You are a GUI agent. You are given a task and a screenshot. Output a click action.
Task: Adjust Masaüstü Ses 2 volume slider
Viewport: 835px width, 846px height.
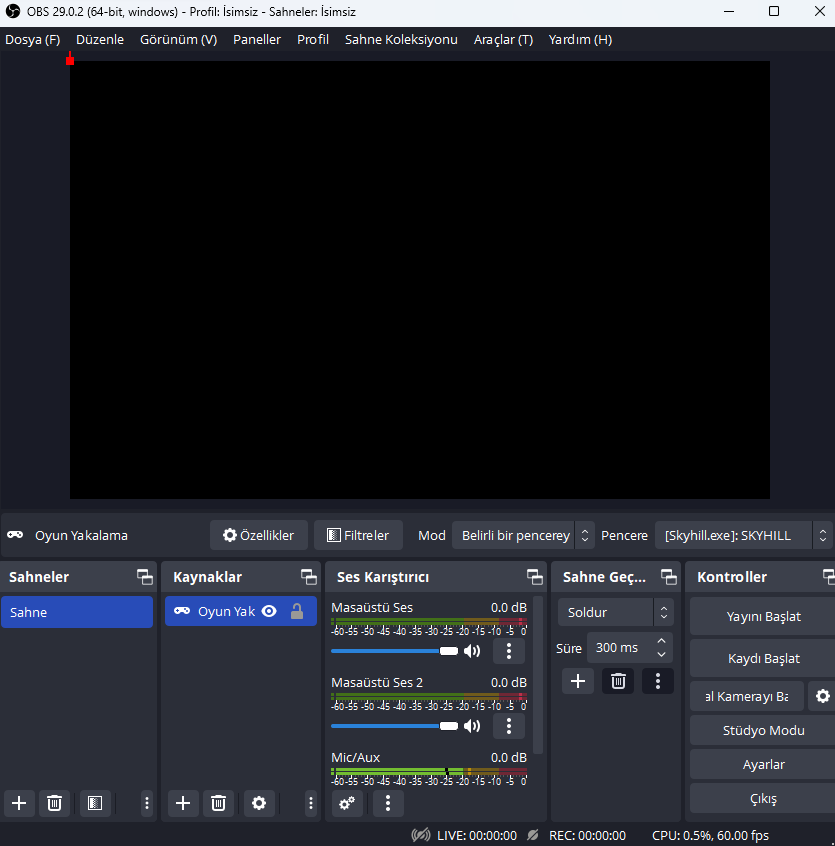pos(394,726)
